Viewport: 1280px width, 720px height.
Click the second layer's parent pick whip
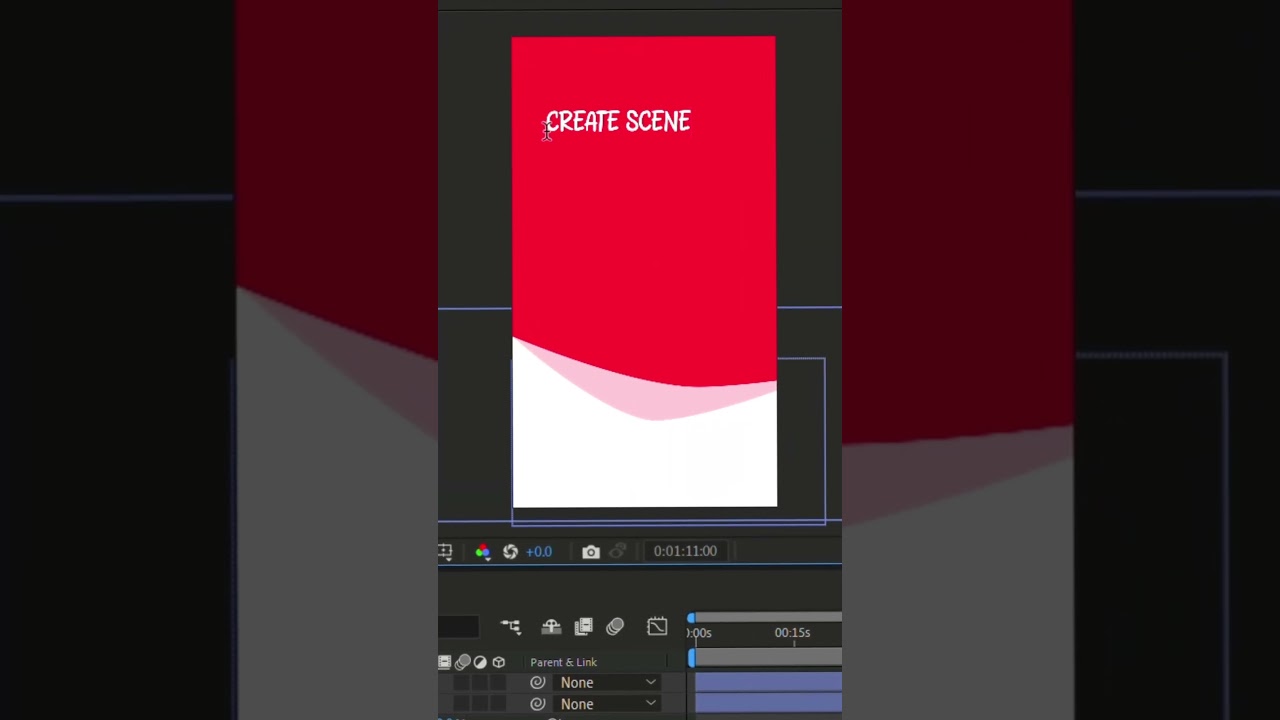click(x=537, y=704)
